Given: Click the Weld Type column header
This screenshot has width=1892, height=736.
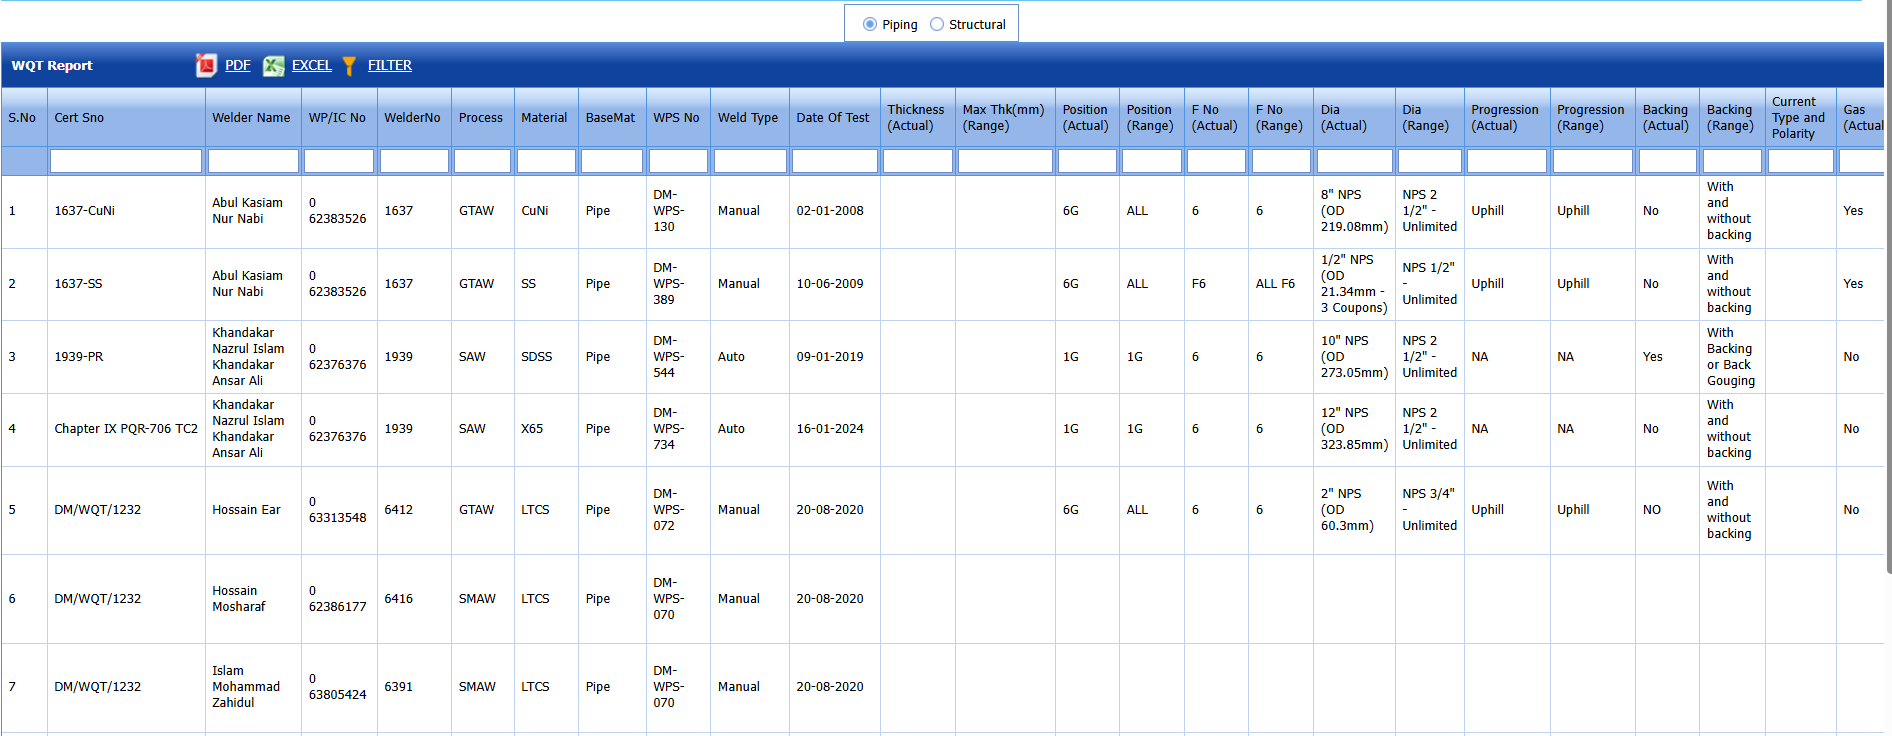Looking at the screenshot, I should [x=748, y=118].
